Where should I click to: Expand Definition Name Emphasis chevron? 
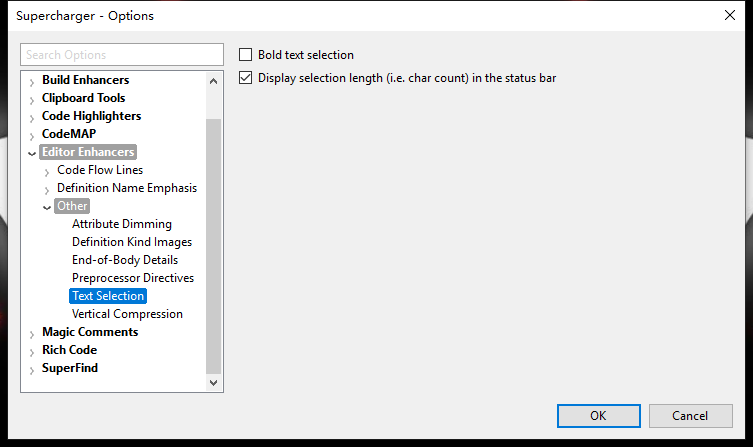tap(47, 190)
